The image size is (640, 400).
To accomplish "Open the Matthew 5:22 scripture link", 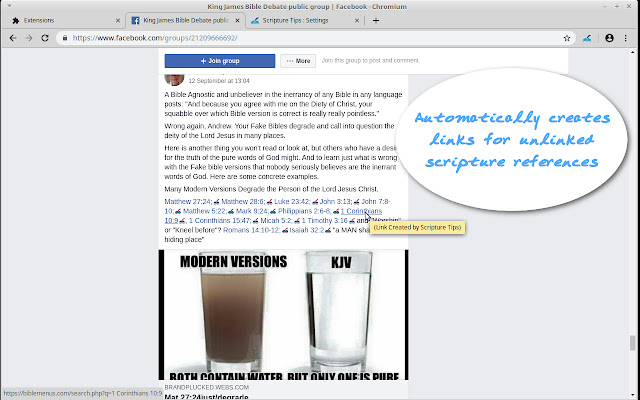I will click(205, 211).
